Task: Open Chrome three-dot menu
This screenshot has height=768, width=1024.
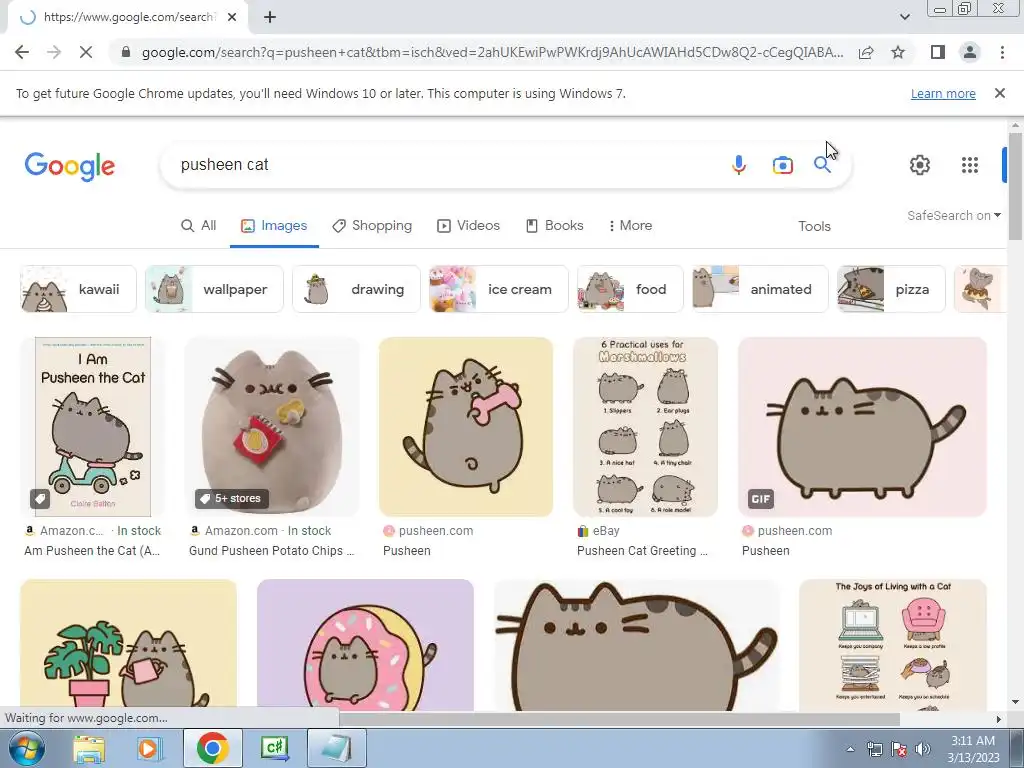Action: click(x=1002, y=52)
